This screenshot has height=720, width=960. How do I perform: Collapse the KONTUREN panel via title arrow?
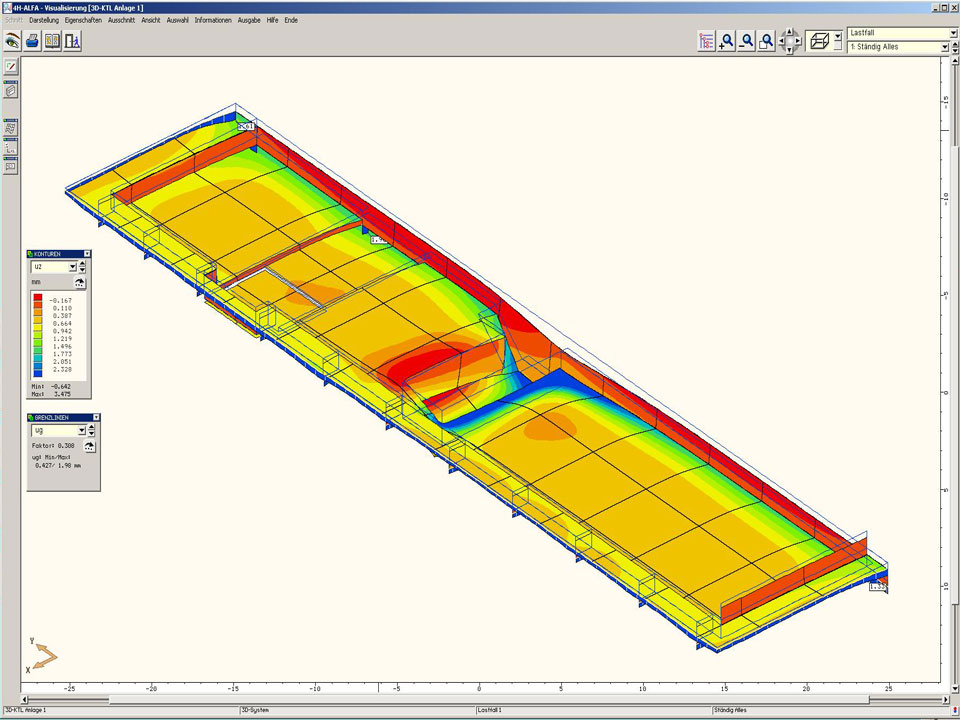[87, 254]
